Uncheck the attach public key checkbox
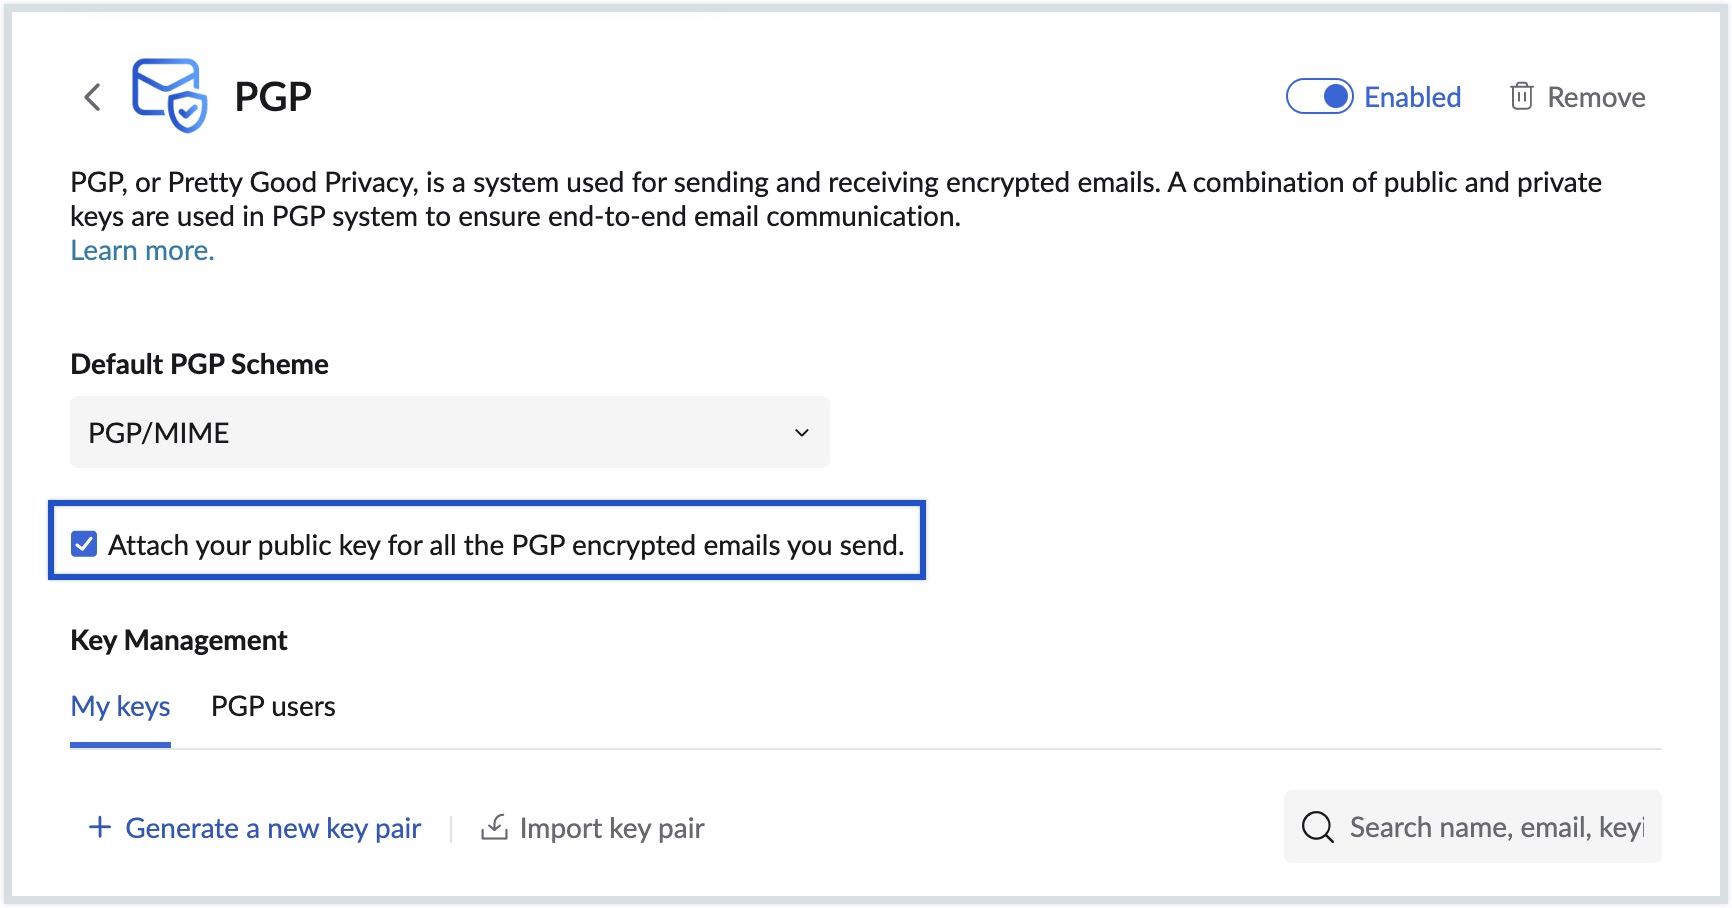Screen dimensions: 1732x908 (84, 544)
